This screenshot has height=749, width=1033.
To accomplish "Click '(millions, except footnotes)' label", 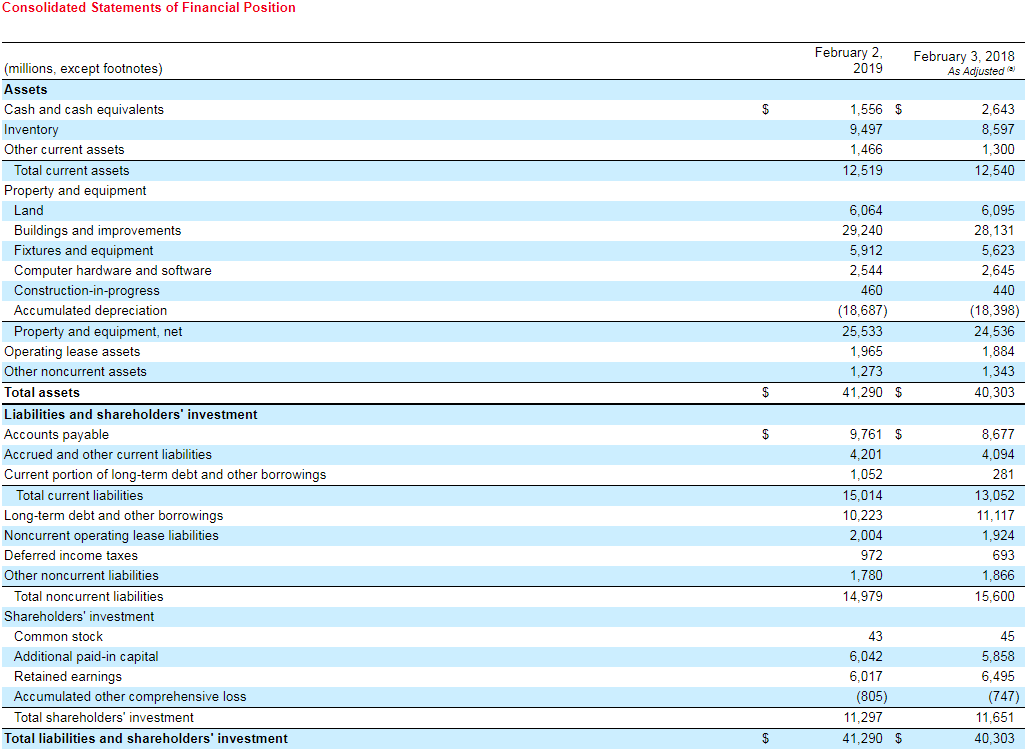I will click(x=83, y=69).
